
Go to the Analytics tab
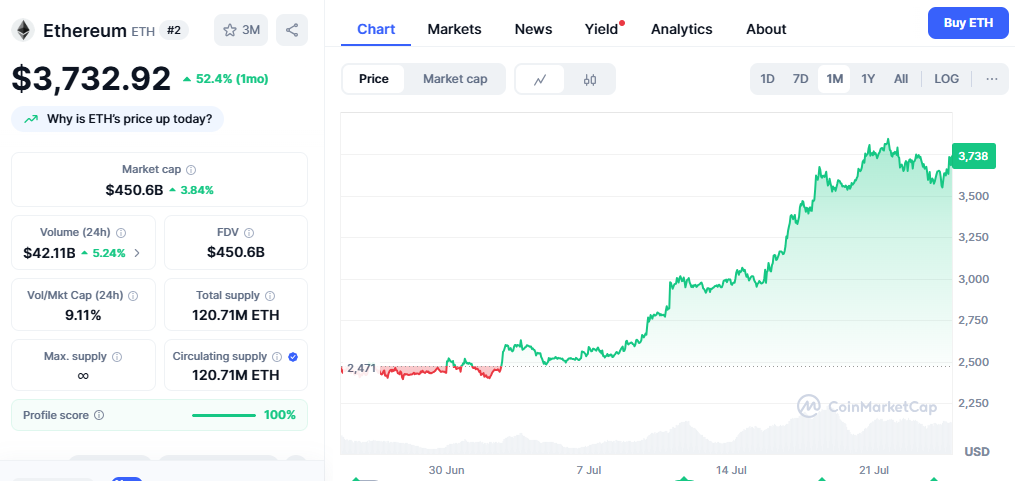pos(682,29)
